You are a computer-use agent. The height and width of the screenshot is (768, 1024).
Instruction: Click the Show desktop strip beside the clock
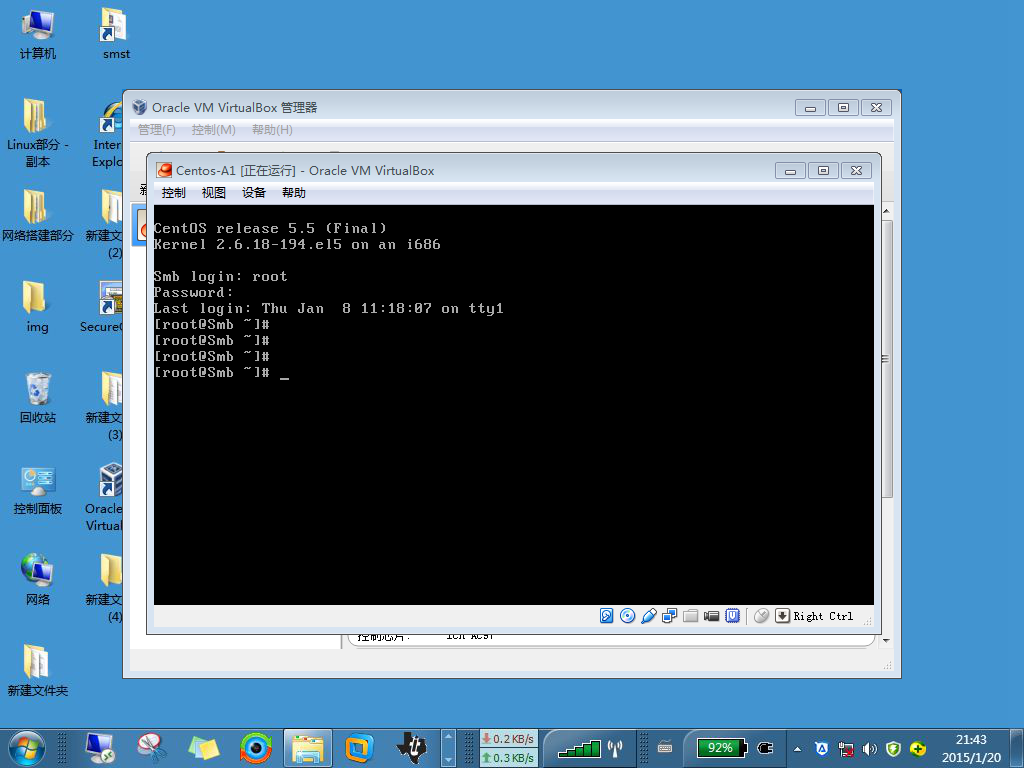click(x=1017, y=748)
